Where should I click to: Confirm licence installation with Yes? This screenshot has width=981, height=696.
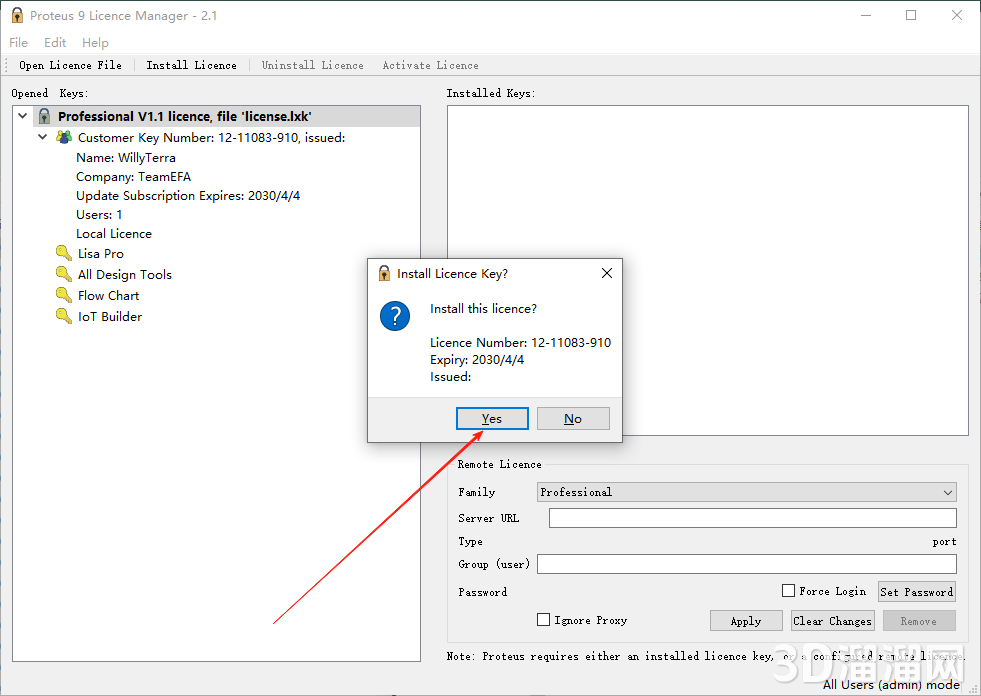point(492,418)
